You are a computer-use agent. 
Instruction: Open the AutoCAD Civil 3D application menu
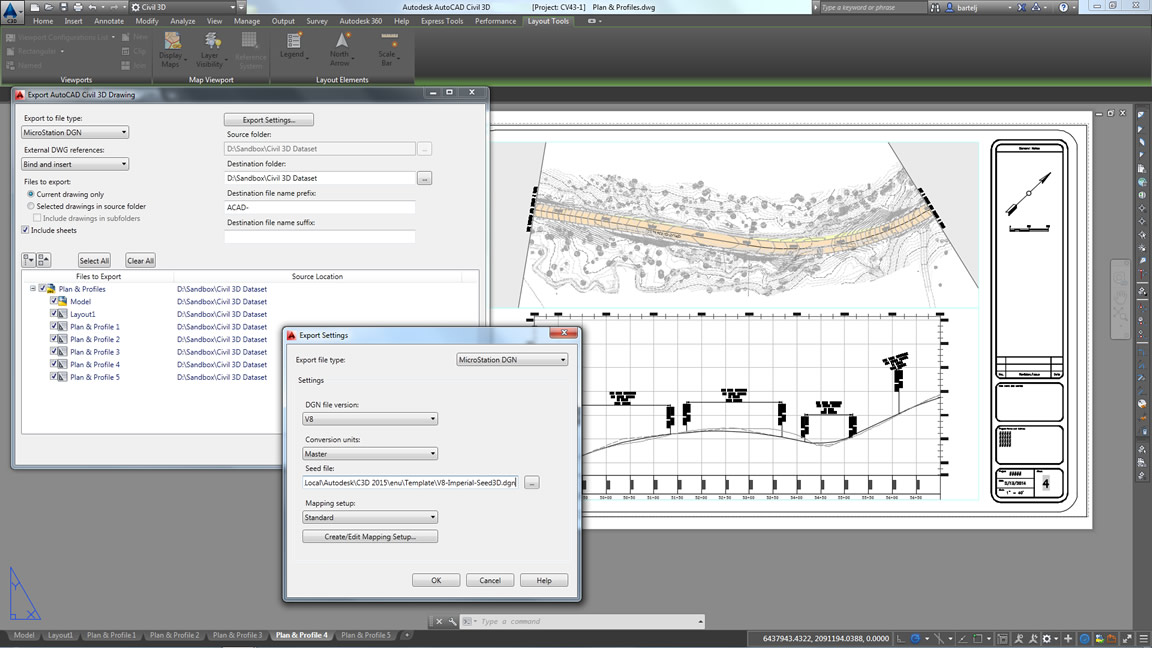12,12
